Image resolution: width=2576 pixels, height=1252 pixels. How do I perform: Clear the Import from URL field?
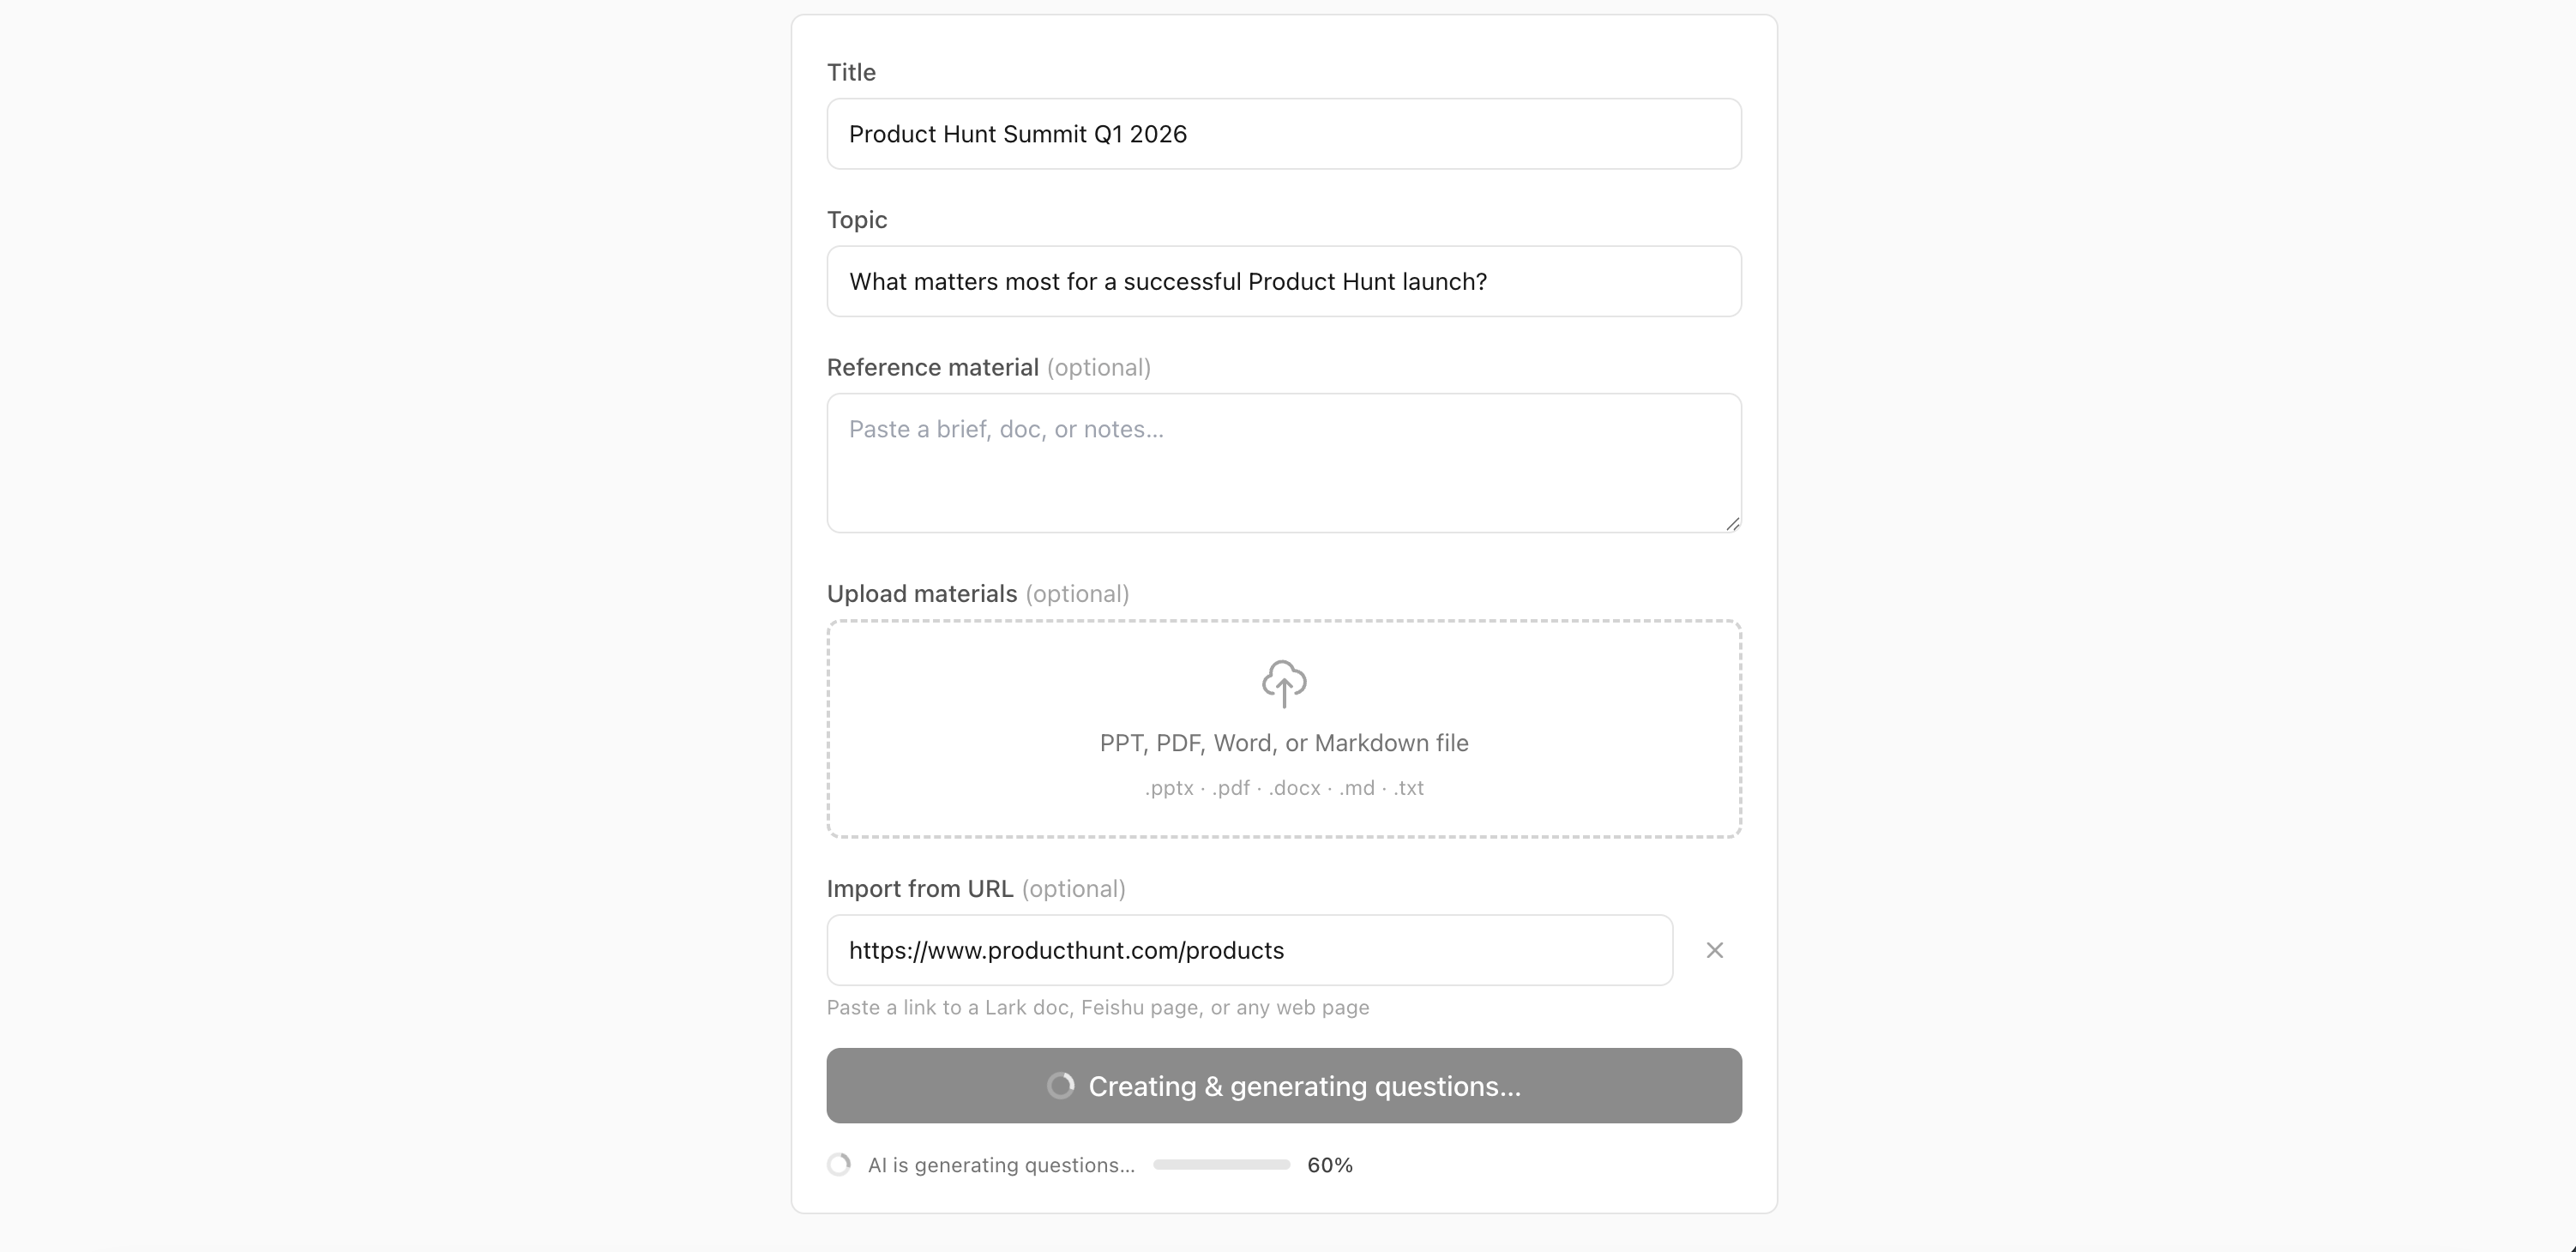click(x=1714, y=950)
